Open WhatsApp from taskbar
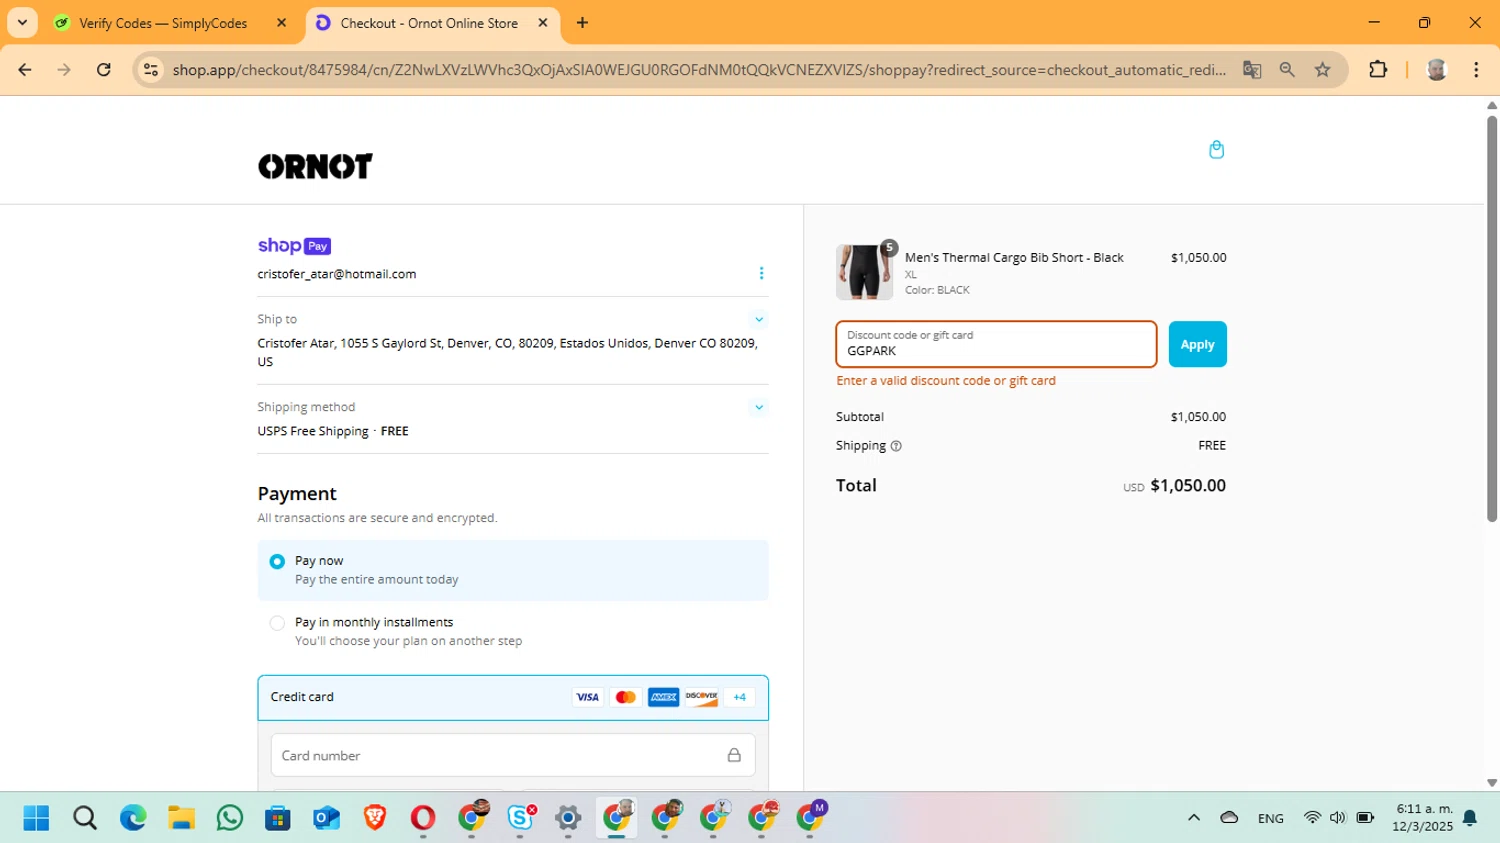Screen dimensions: 1500x843 click(229, 818)
